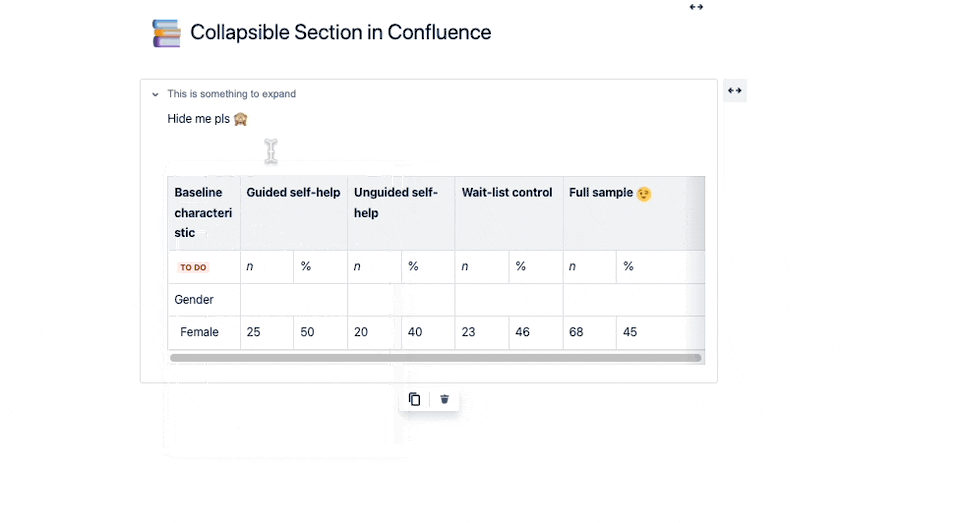Click the 'Hide me pls' text line
The height and width of the screenshot is (523, 960).
point(198,119)
